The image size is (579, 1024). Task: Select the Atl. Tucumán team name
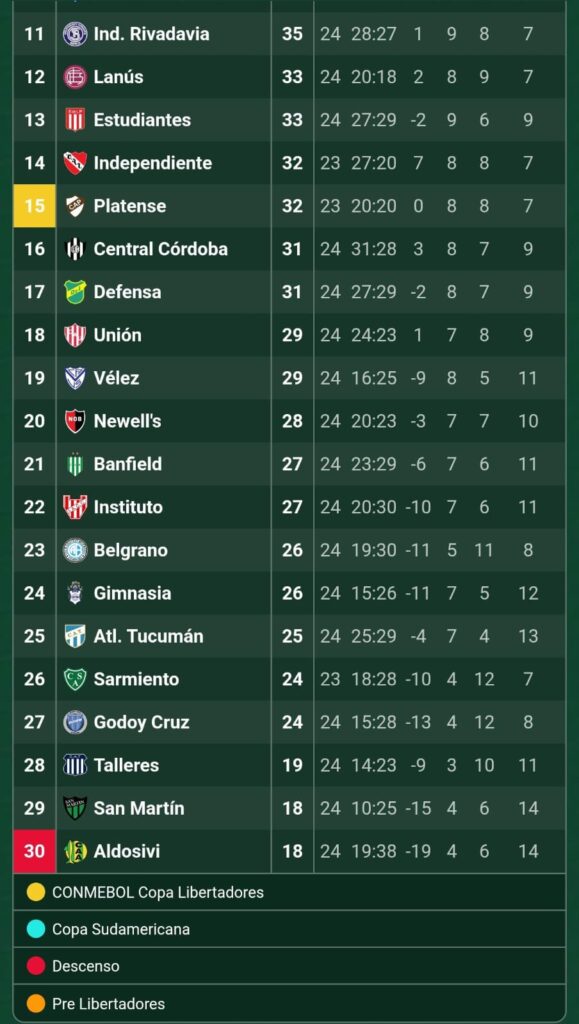148,636
